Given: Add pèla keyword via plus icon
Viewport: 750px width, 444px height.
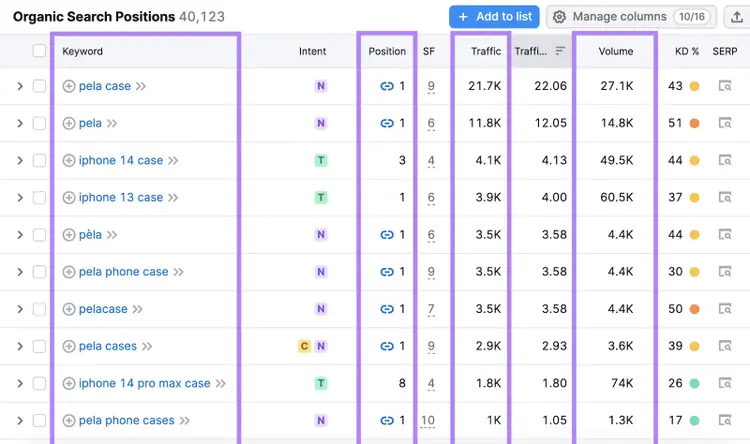Looking at the screenshot, I should (69, 234).
